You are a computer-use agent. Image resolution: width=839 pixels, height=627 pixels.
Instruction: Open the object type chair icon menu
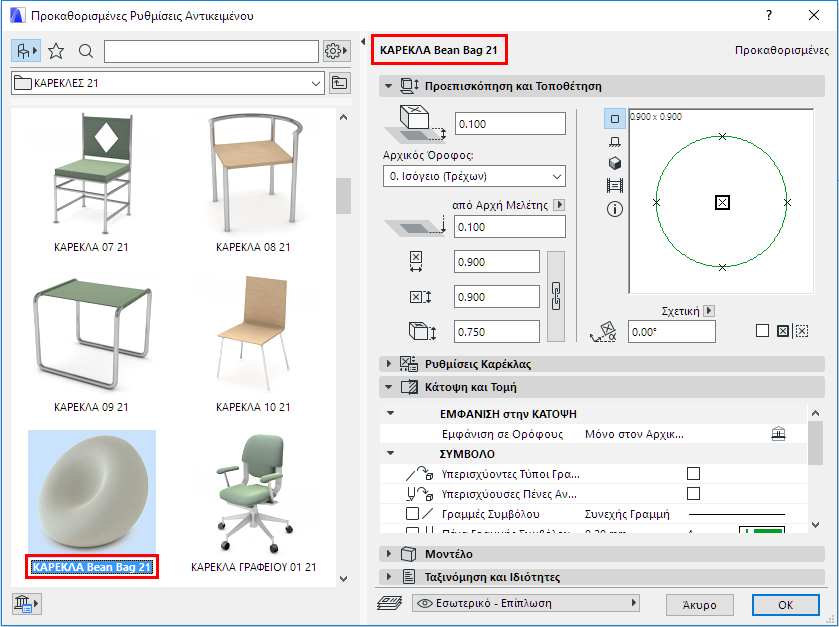(x=26, y=51)
